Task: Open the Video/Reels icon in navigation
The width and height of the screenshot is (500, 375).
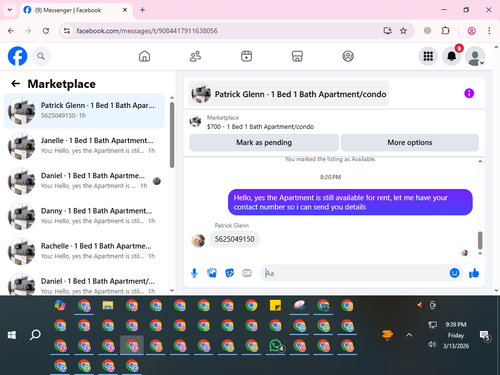Action: (x=246, y=56)
